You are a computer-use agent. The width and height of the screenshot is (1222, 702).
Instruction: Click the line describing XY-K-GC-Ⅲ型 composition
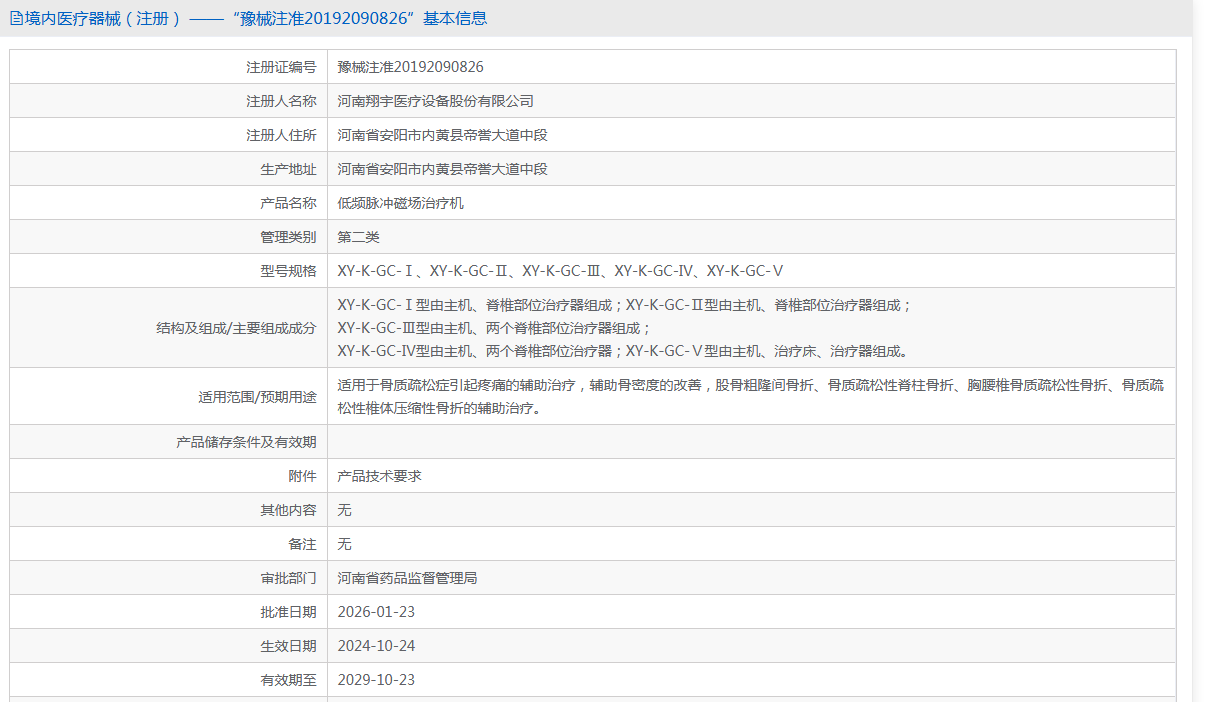pyautogui.click(x=494, y=328)
